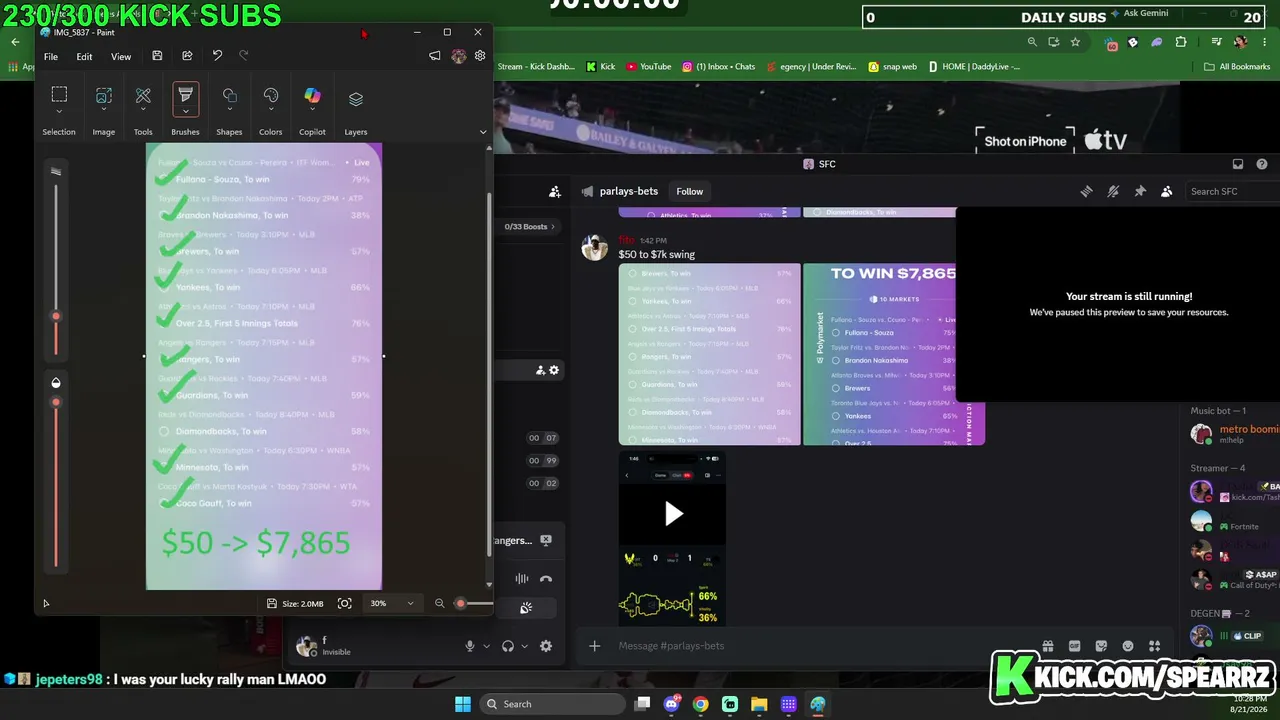Create invite in Discord channel sidebar
This screenshot has width=1280, height=720.
click(540, 370)
